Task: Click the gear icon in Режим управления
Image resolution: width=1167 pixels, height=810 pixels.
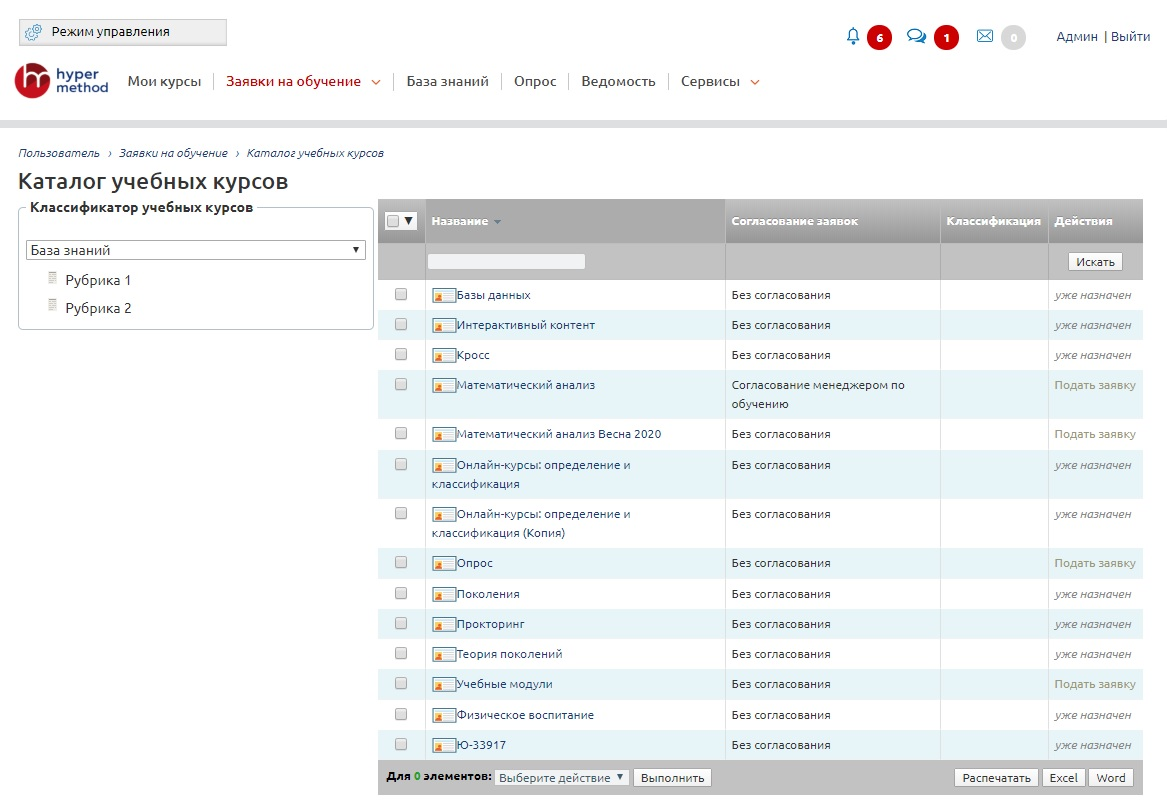Action: tap(33, 32)
